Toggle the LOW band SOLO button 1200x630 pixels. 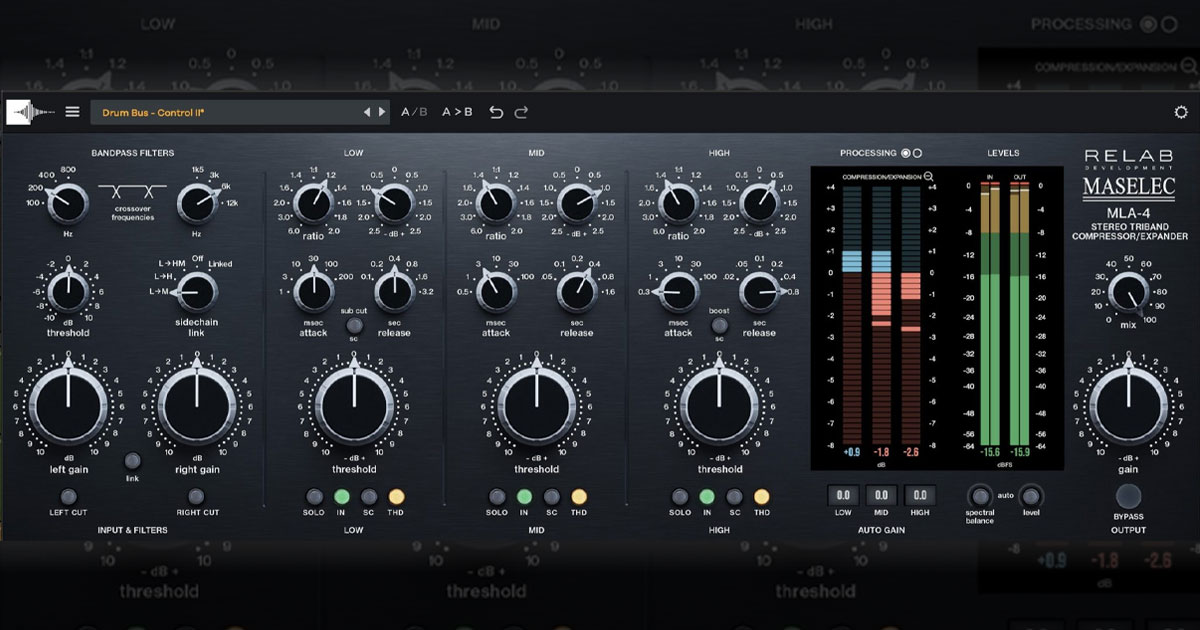[314, 496]
